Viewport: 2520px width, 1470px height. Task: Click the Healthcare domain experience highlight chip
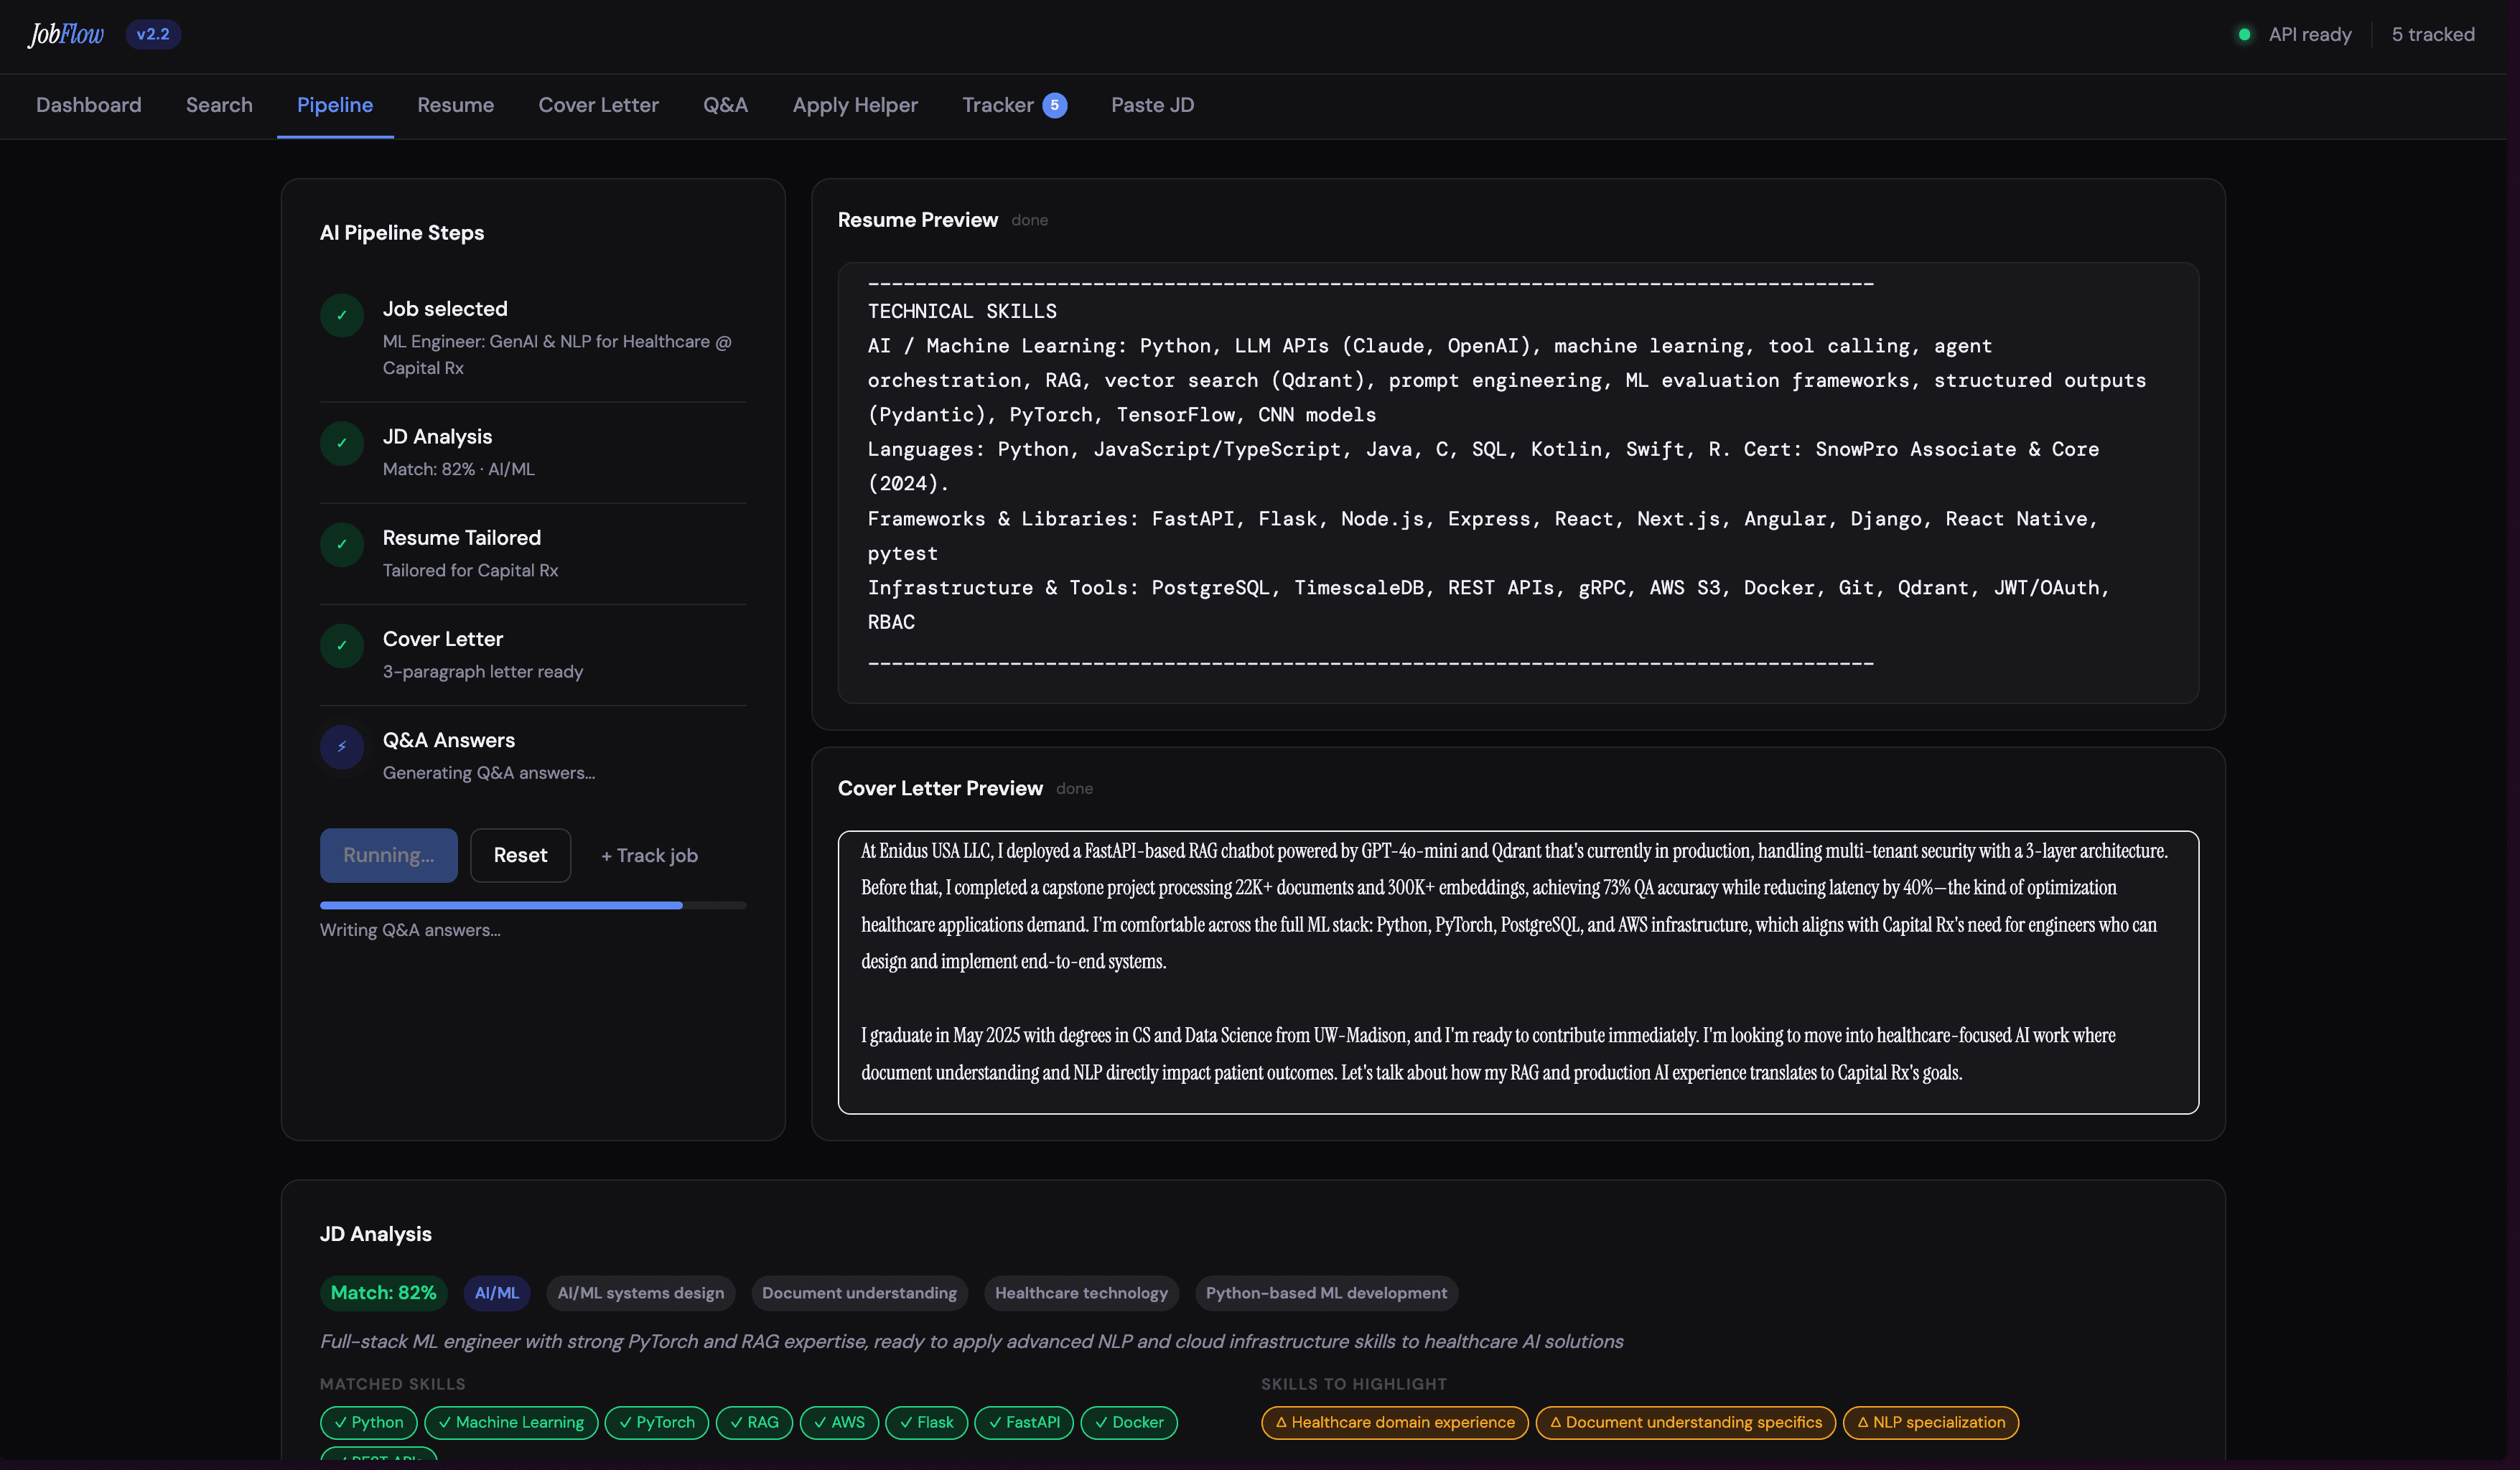(1395, 1422)
